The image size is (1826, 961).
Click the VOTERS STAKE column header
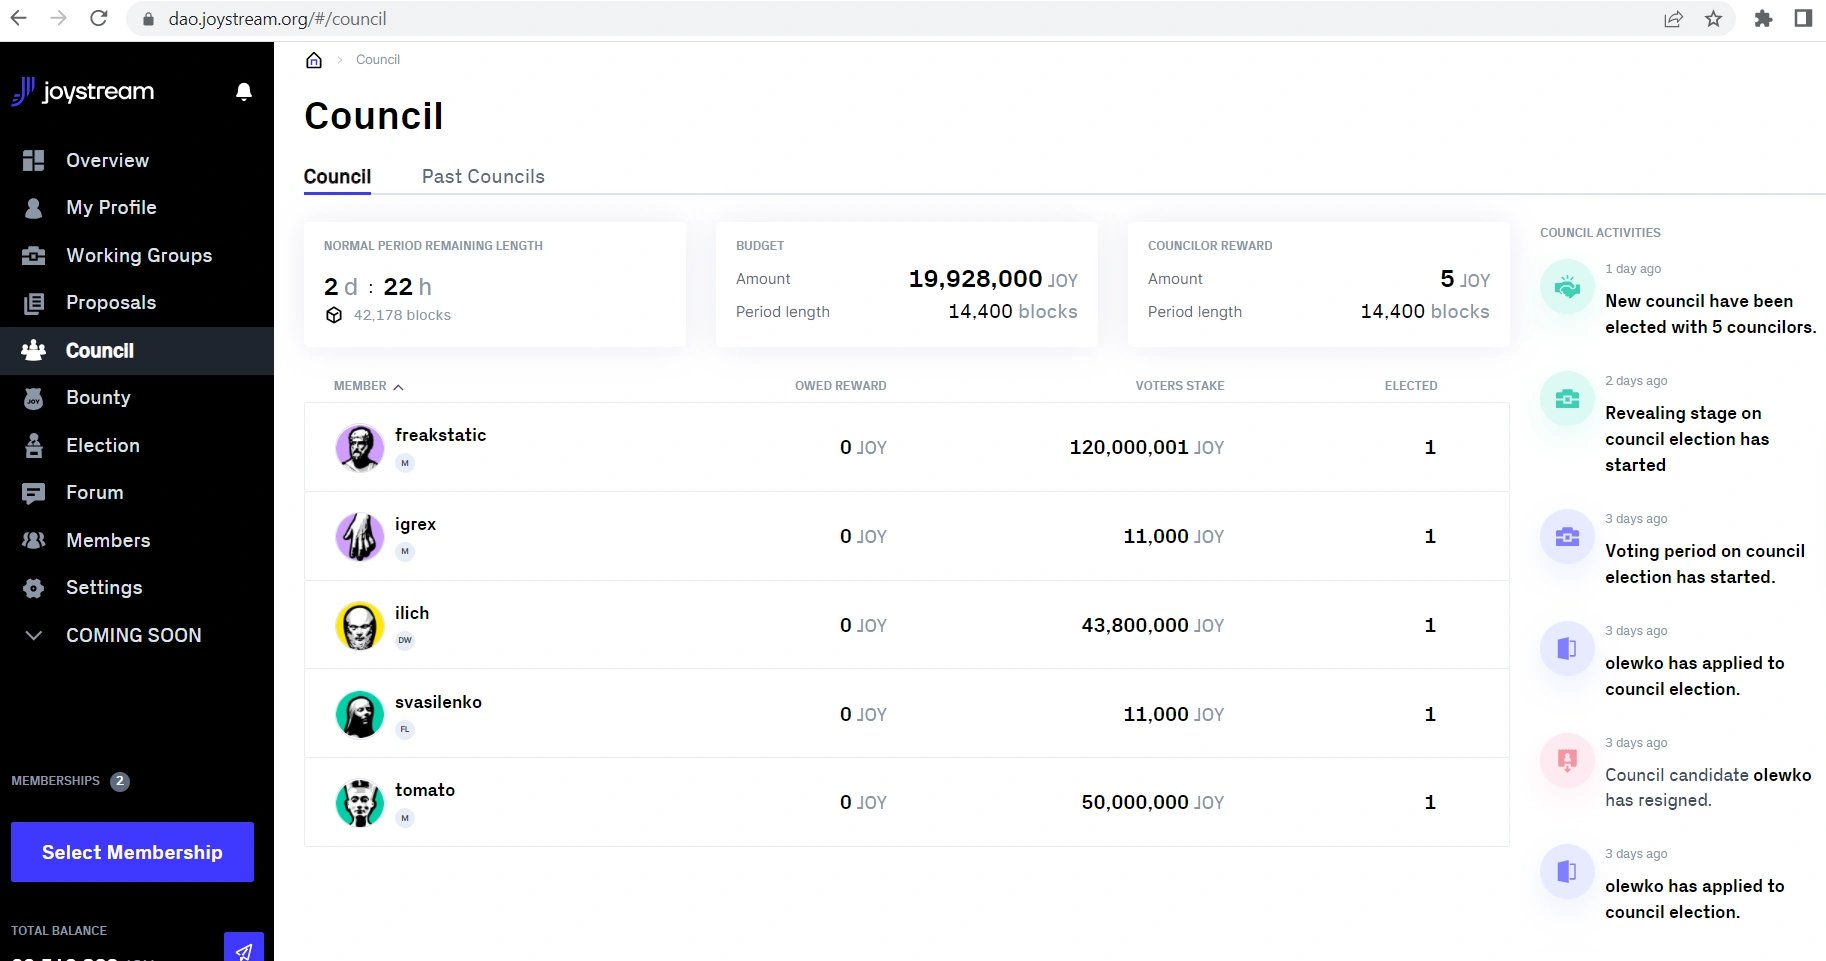1180,386
